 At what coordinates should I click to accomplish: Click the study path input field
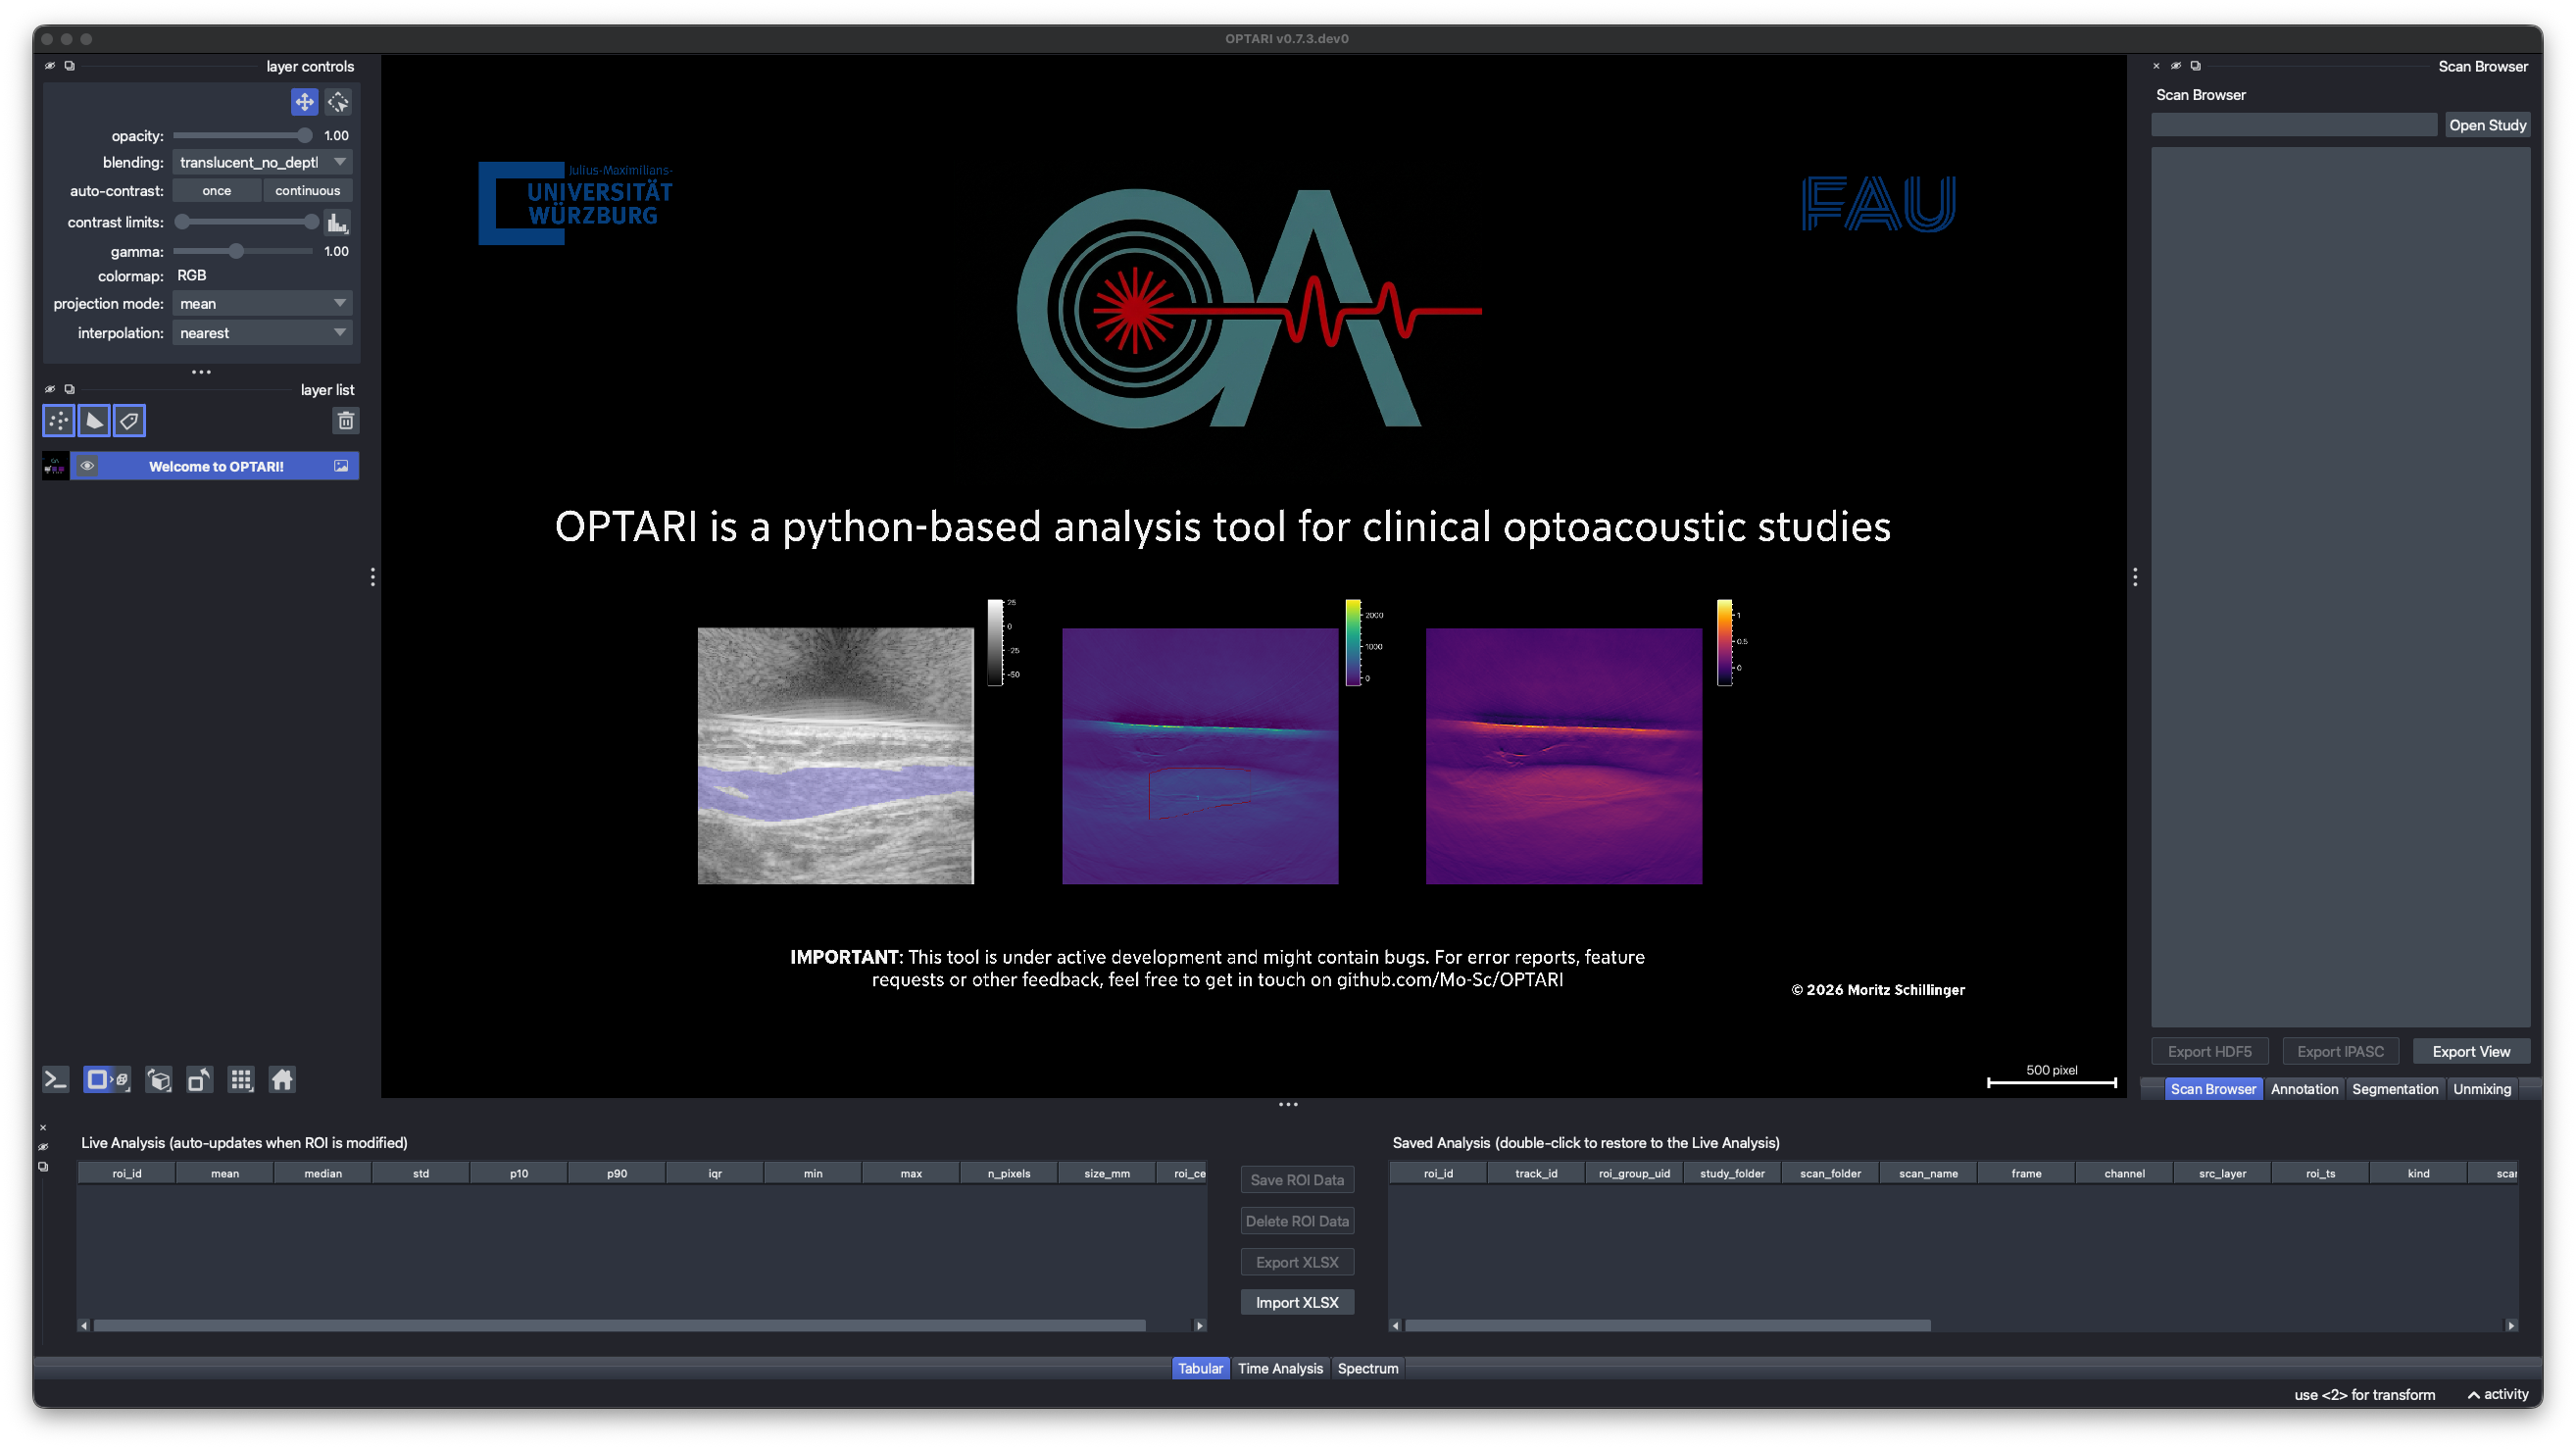pyautogui.click(x=2293, y=125)
